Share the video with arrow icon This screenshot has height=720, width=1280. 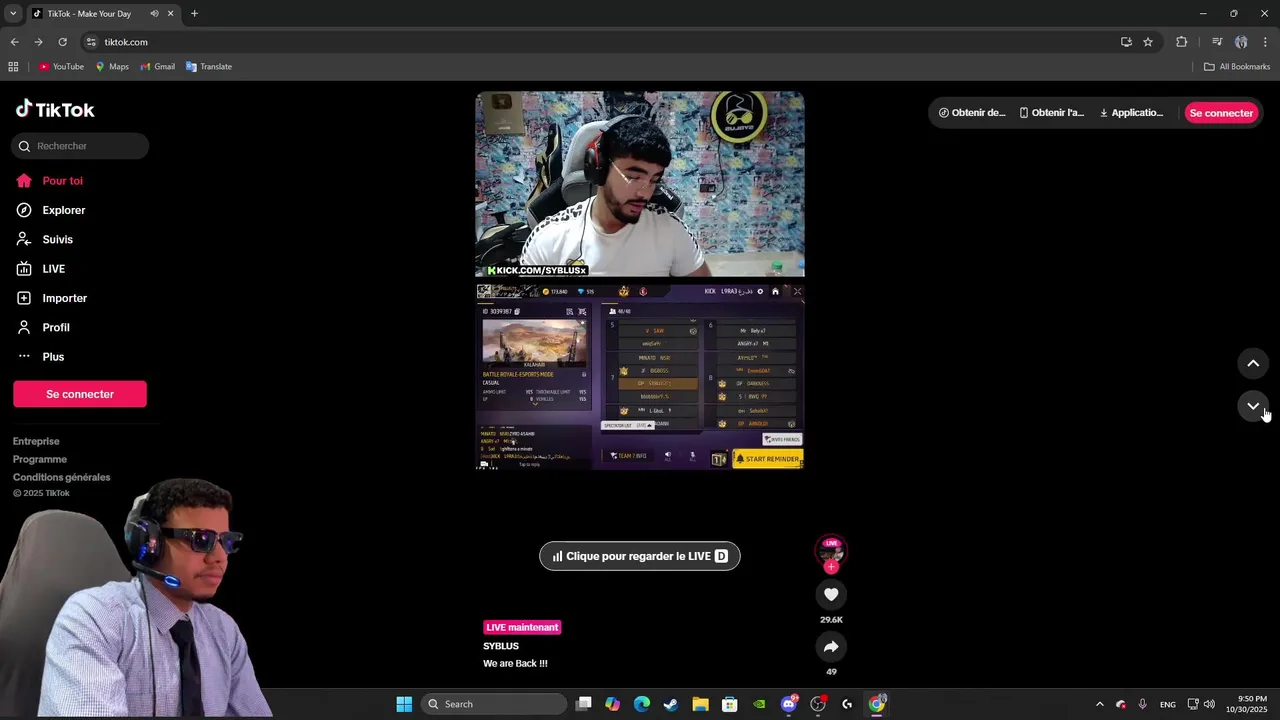tap(831, 647)
